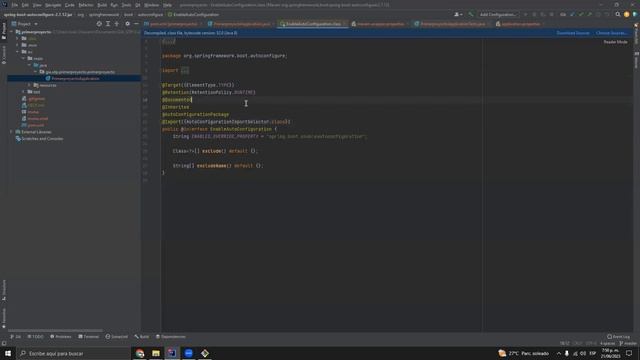Select PrimerproyectoApplication file in Project tree
Viewport: 640px width, 360px height.
(x=75, y=78)
